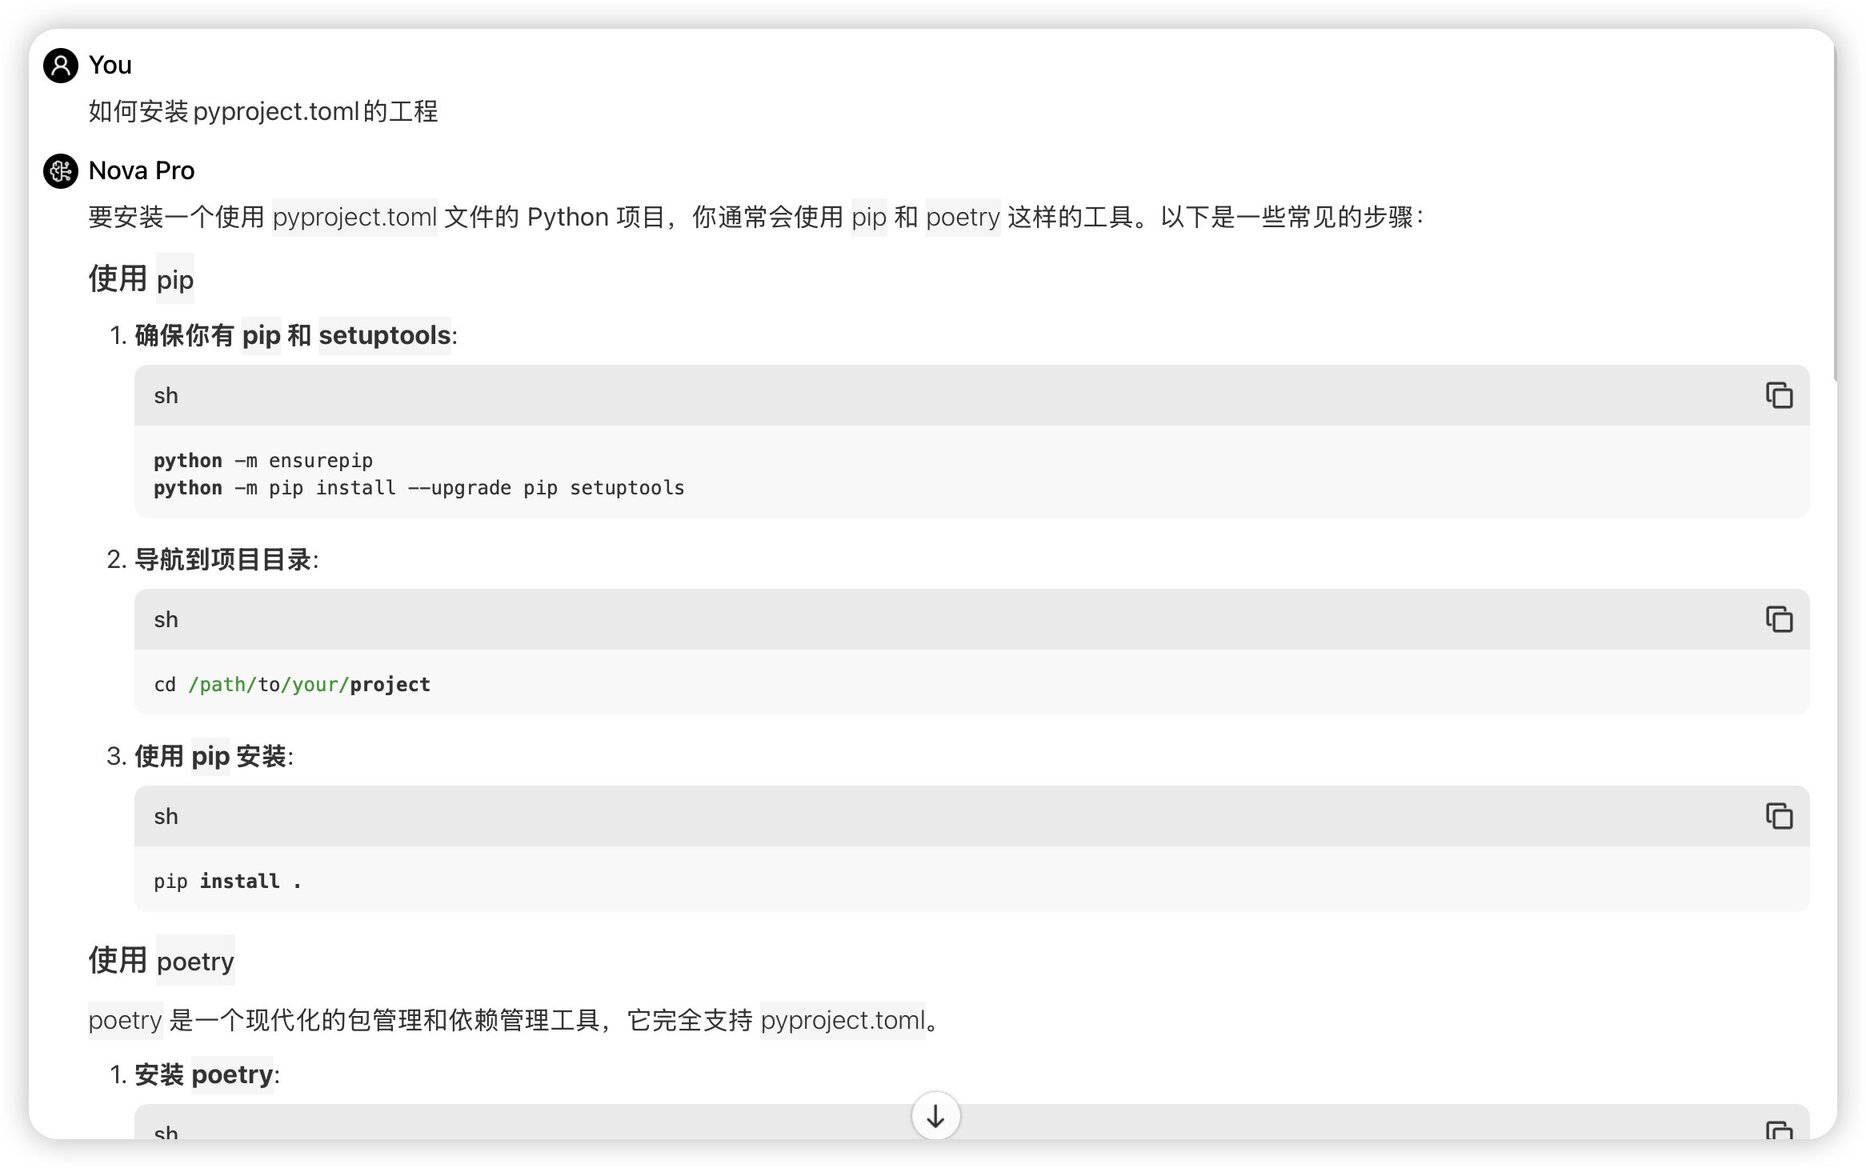The image size is (1866, 1168).
Task: Click the pip install --upgrade command line
Action: (x=419, y=488)
